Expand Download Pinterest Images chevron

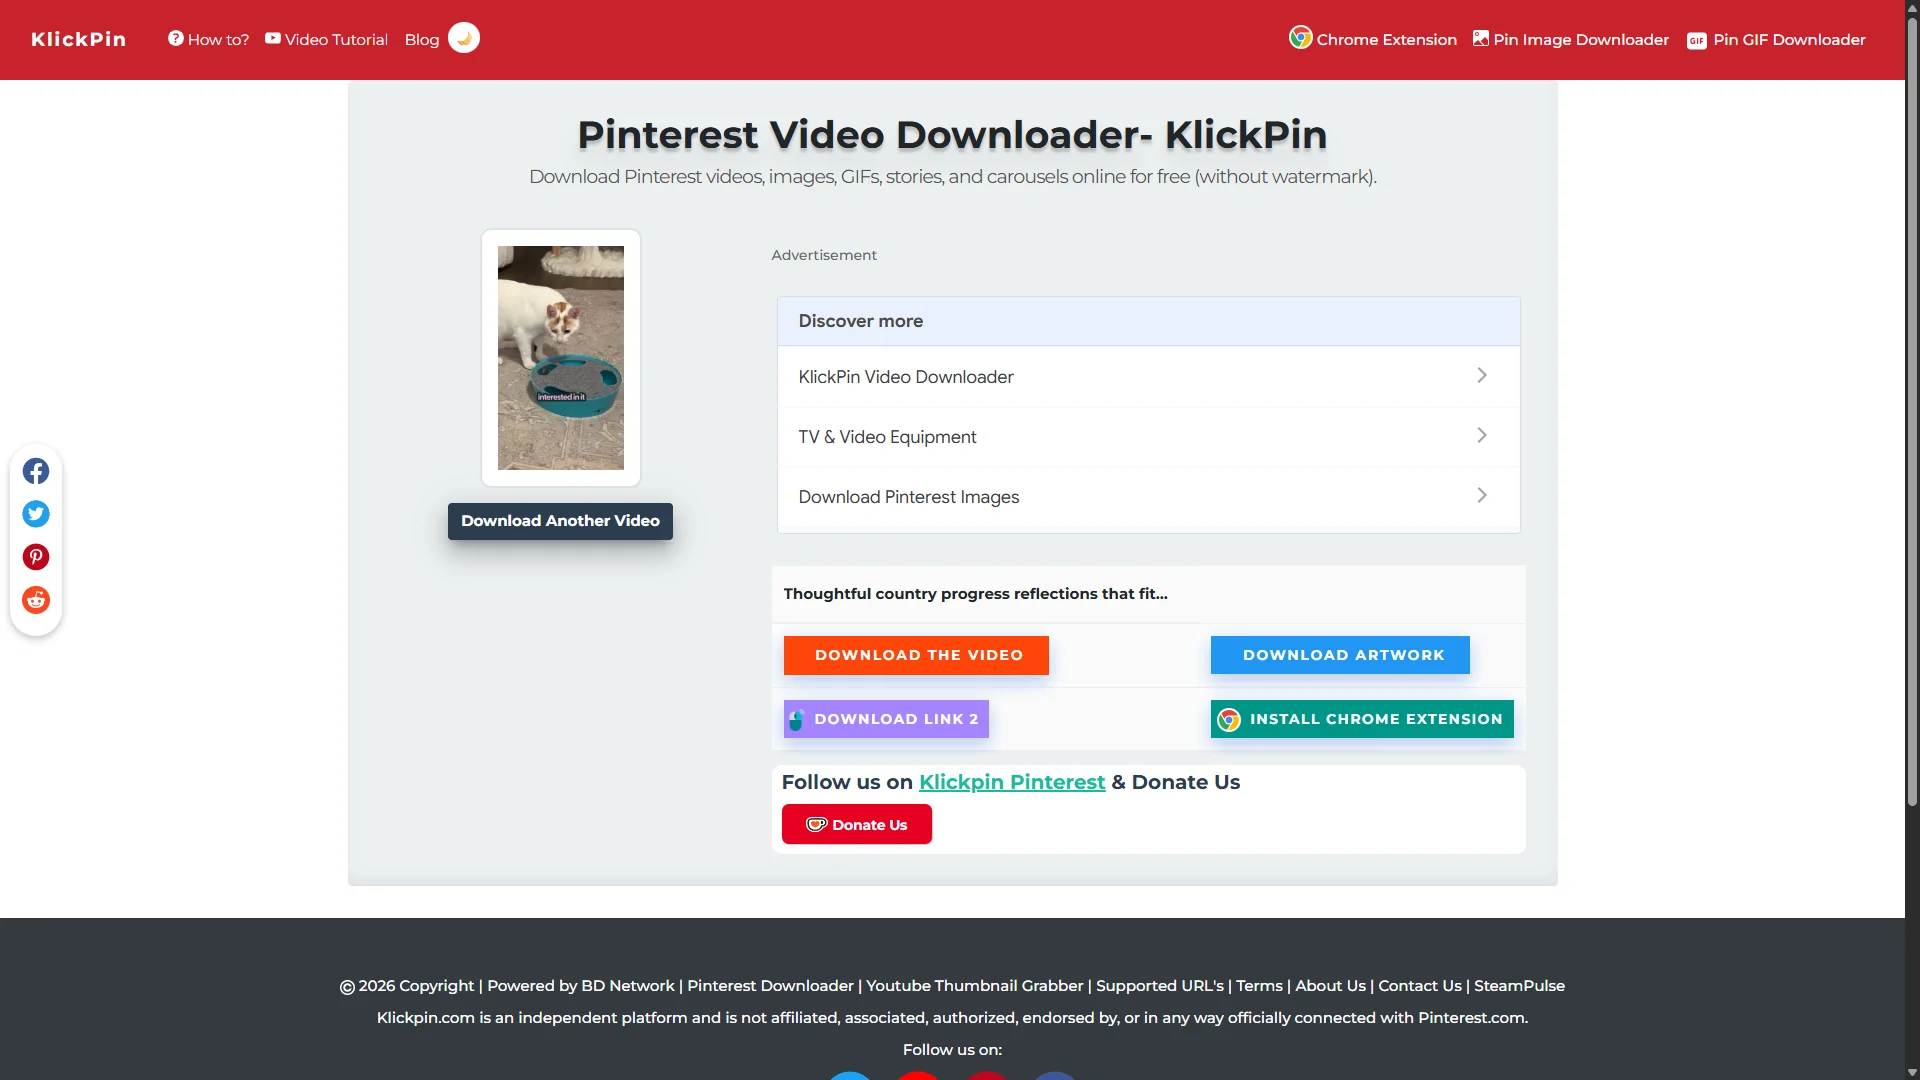pos(1482,495)
